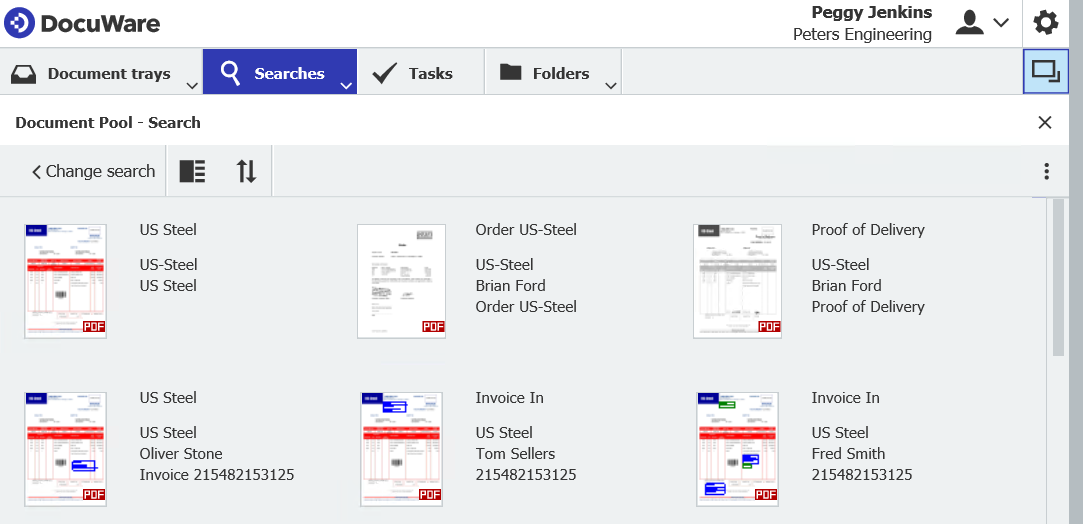This screenshot has width=1083, height=524.
Task: Select the Fred Smith text
Action: (x=848, y=454)
